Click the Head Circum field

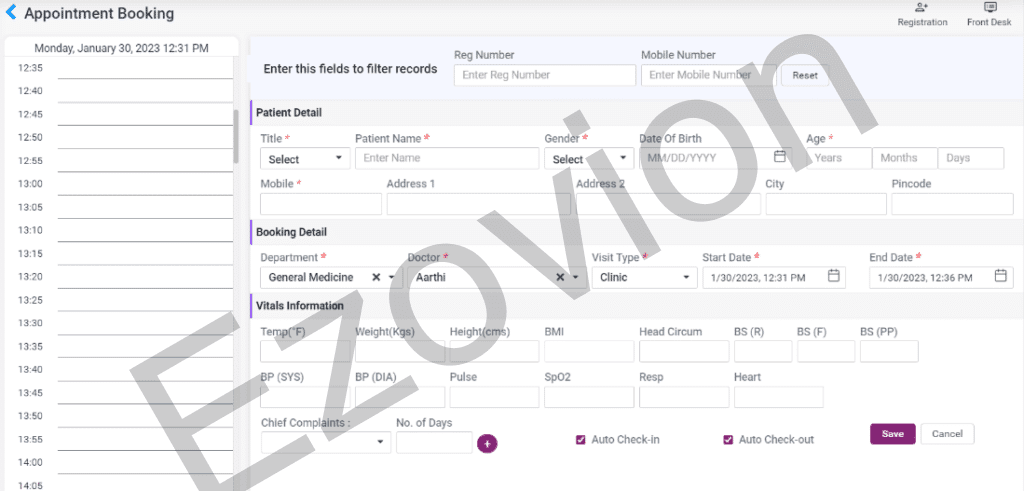[684, 351]
